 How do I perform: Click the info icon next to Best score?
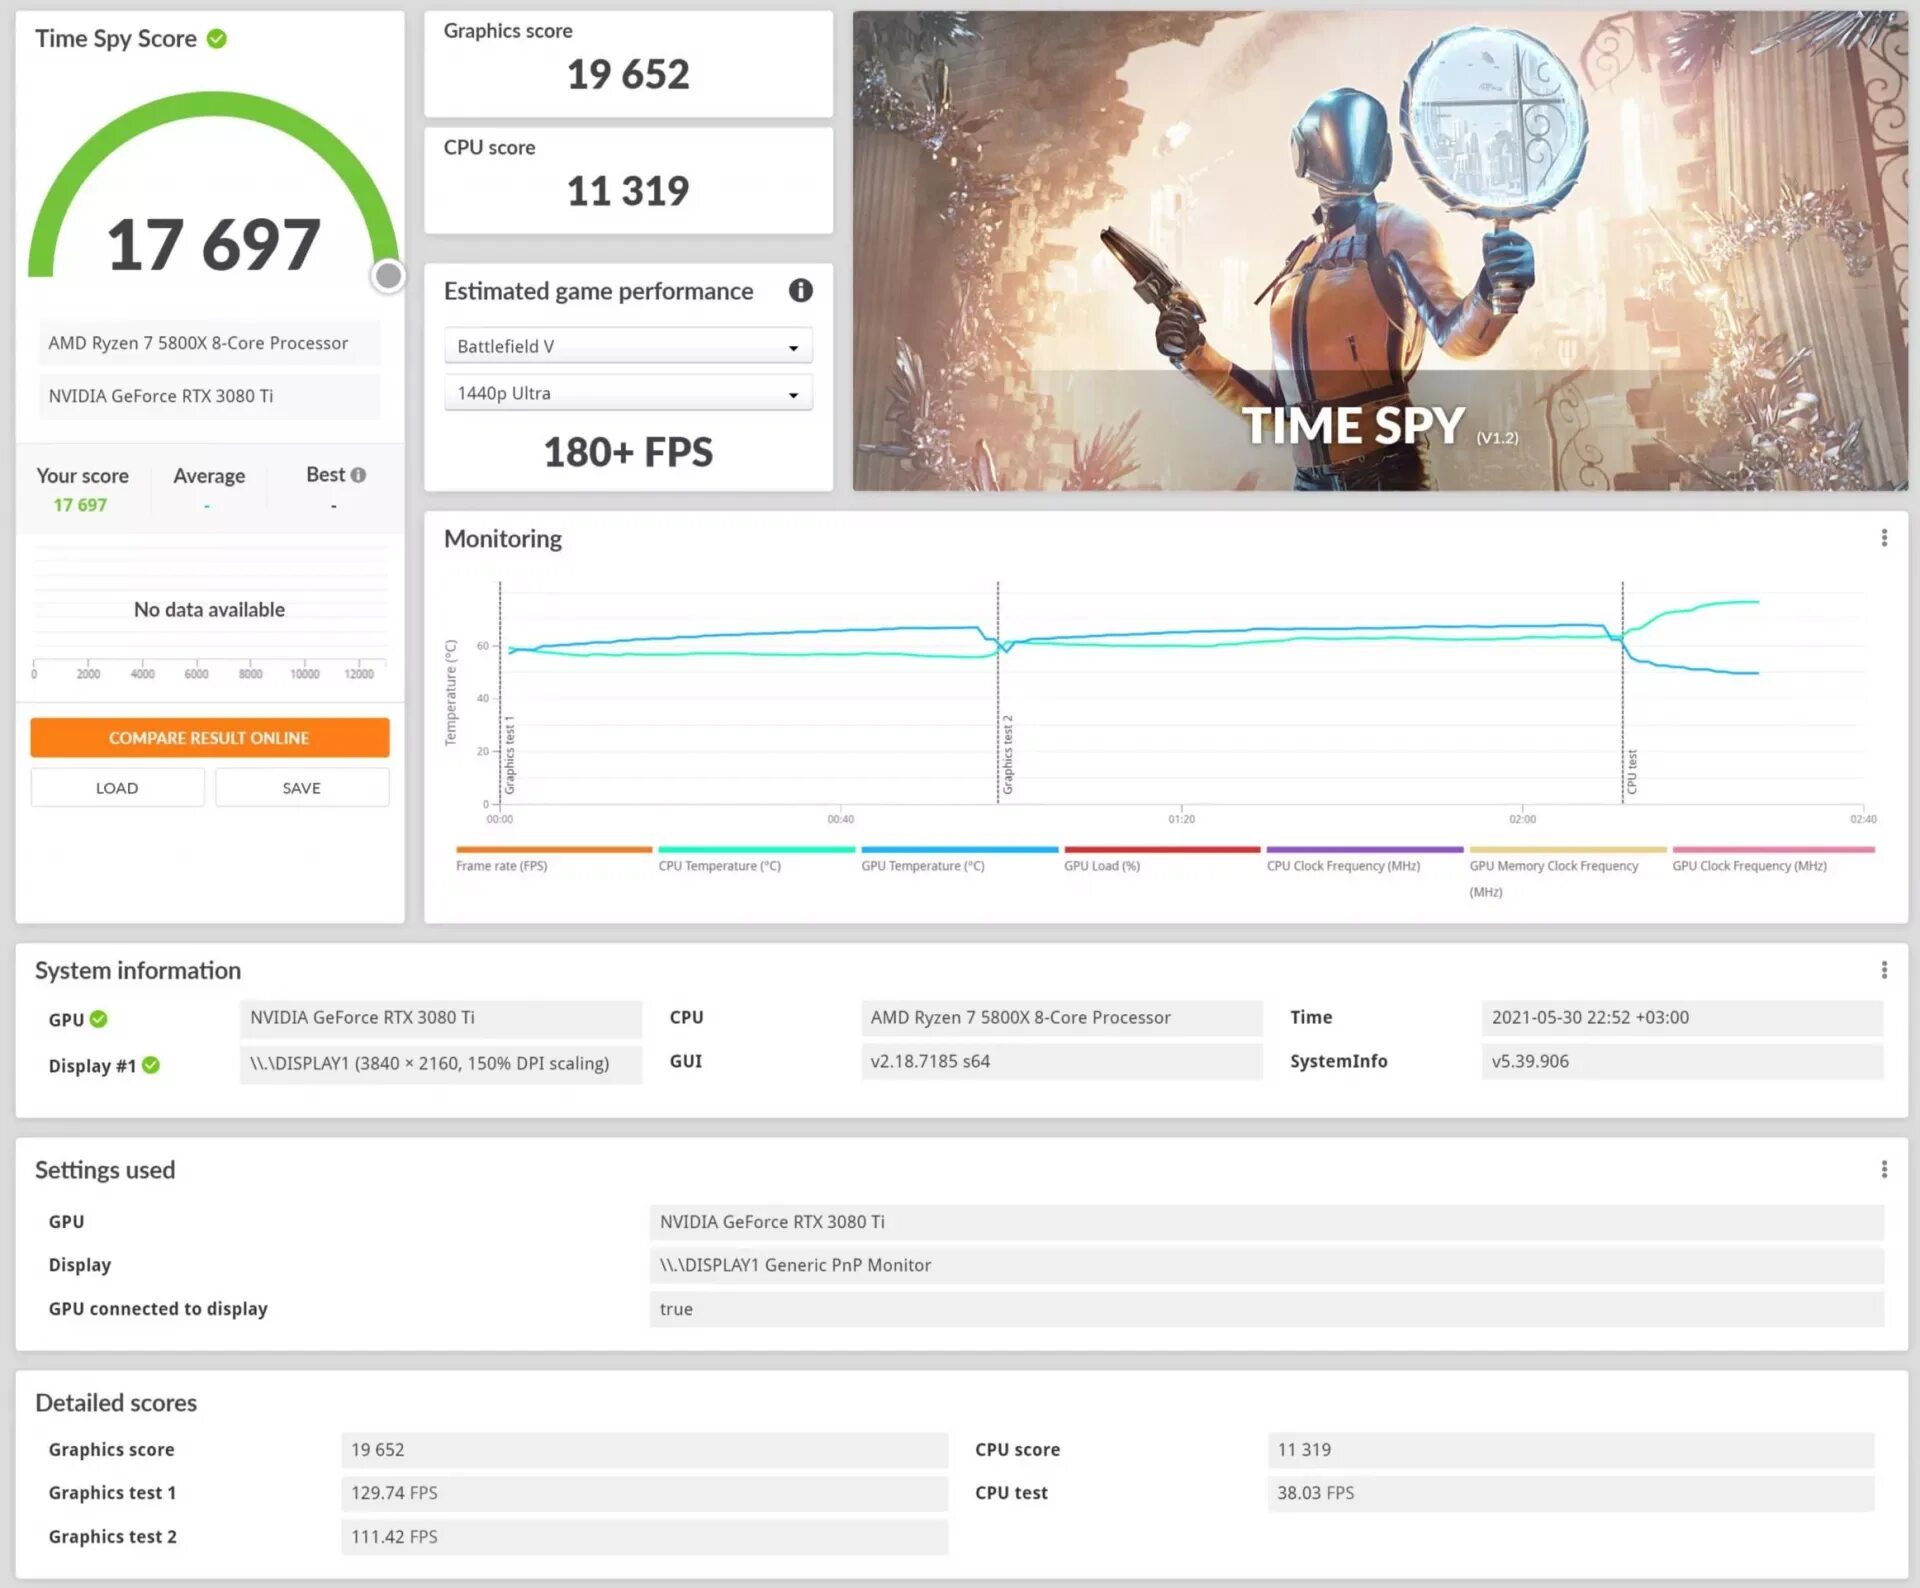(358, 475)
